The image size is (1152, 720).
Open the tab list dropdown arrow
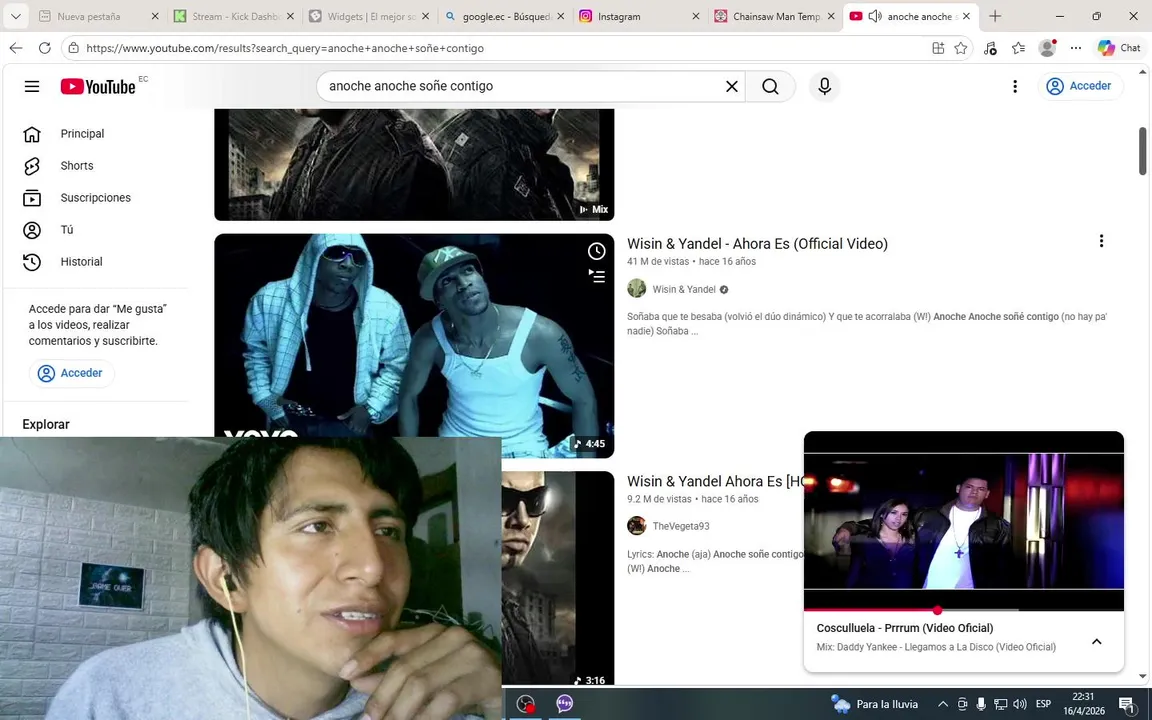point(15,16)
